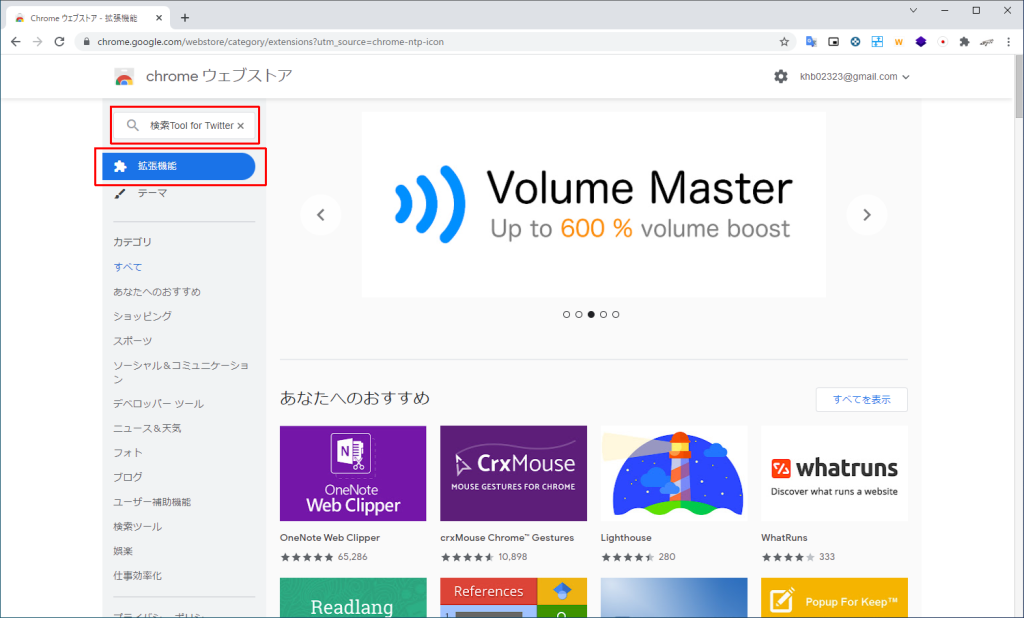Viewport: 1024px width, 618px height.
Task: Expand the khb02323@gmail.com account menu
Action: click(855, 76)
